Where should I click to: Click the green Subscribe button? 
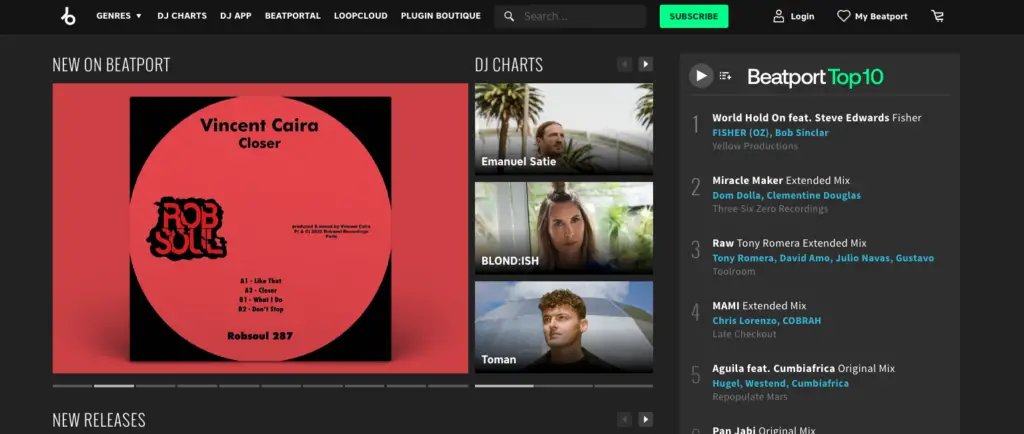(694, 16)
